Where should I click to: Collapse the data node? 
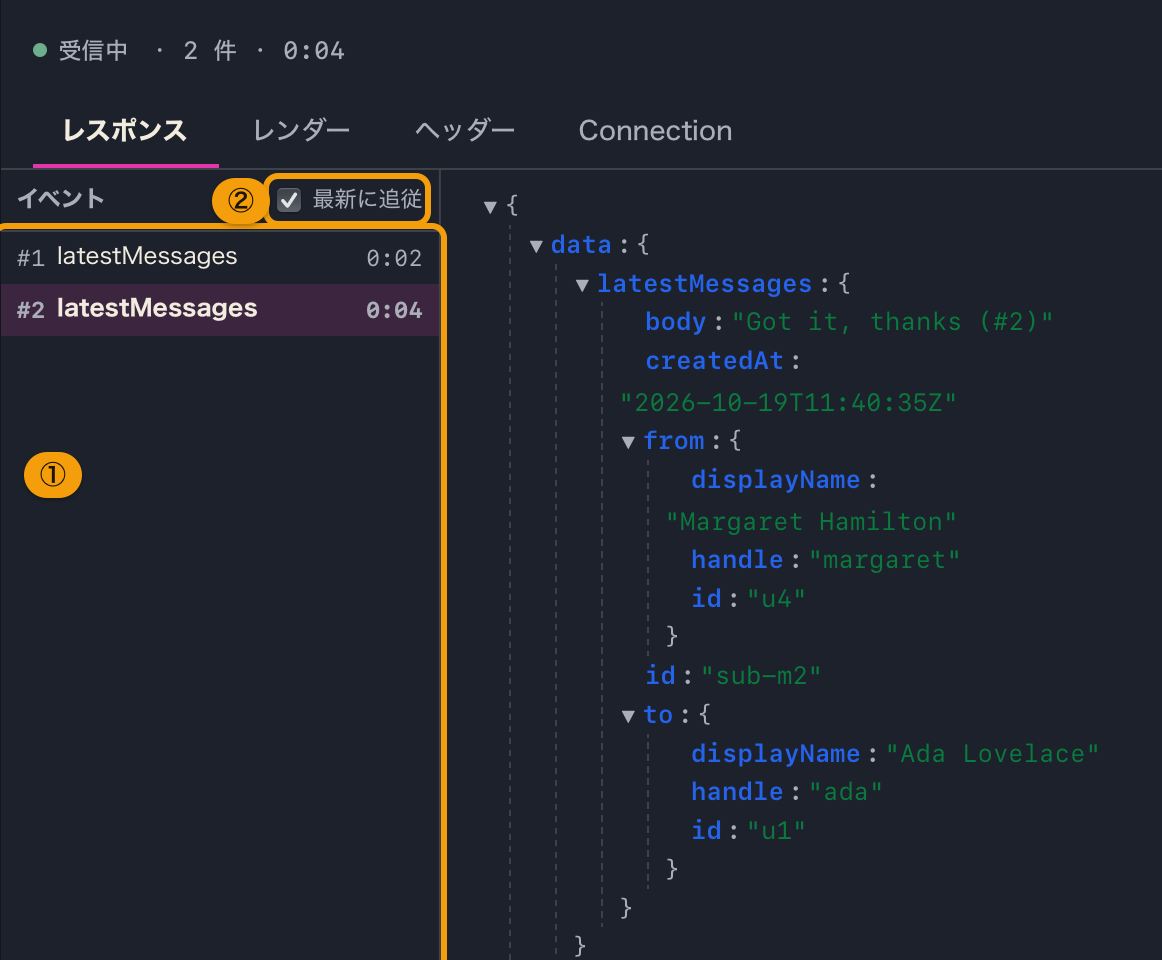tap(537, 246)
